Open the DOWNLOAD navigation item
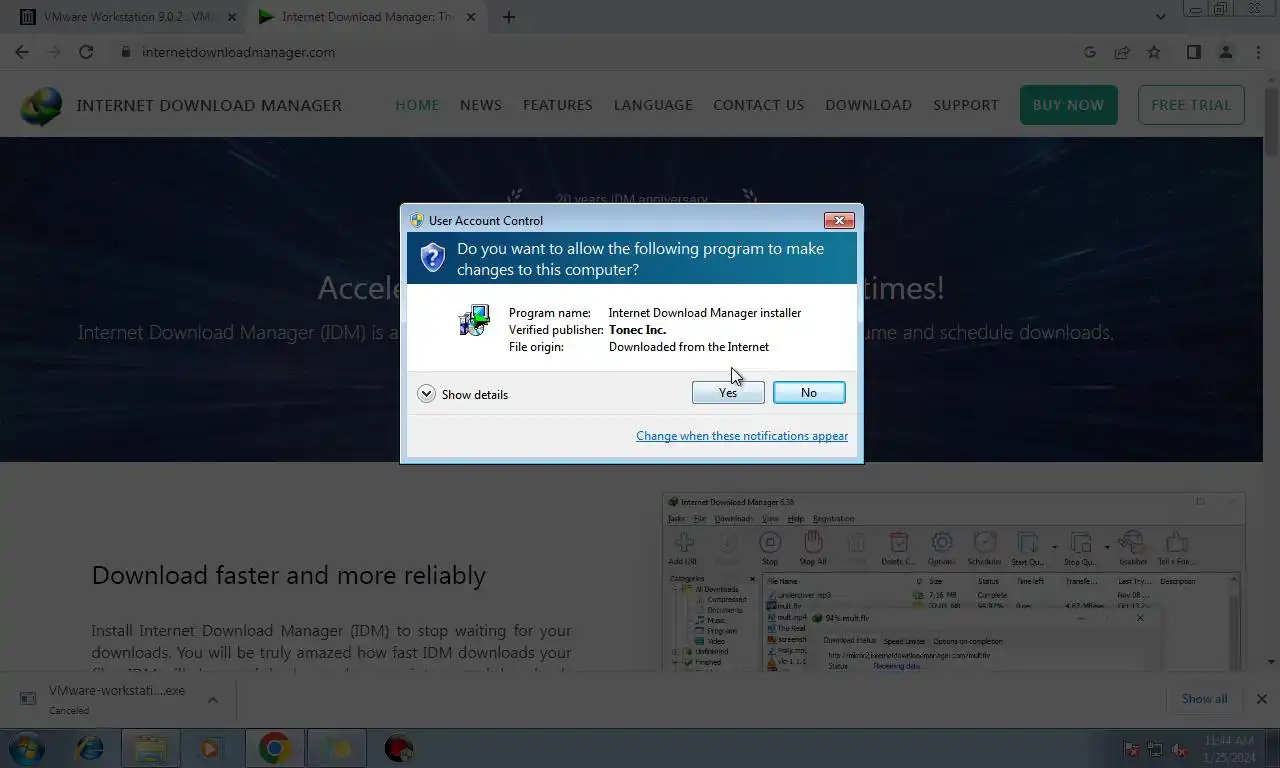Viewport: 1280px width, 768px height. 868,105
